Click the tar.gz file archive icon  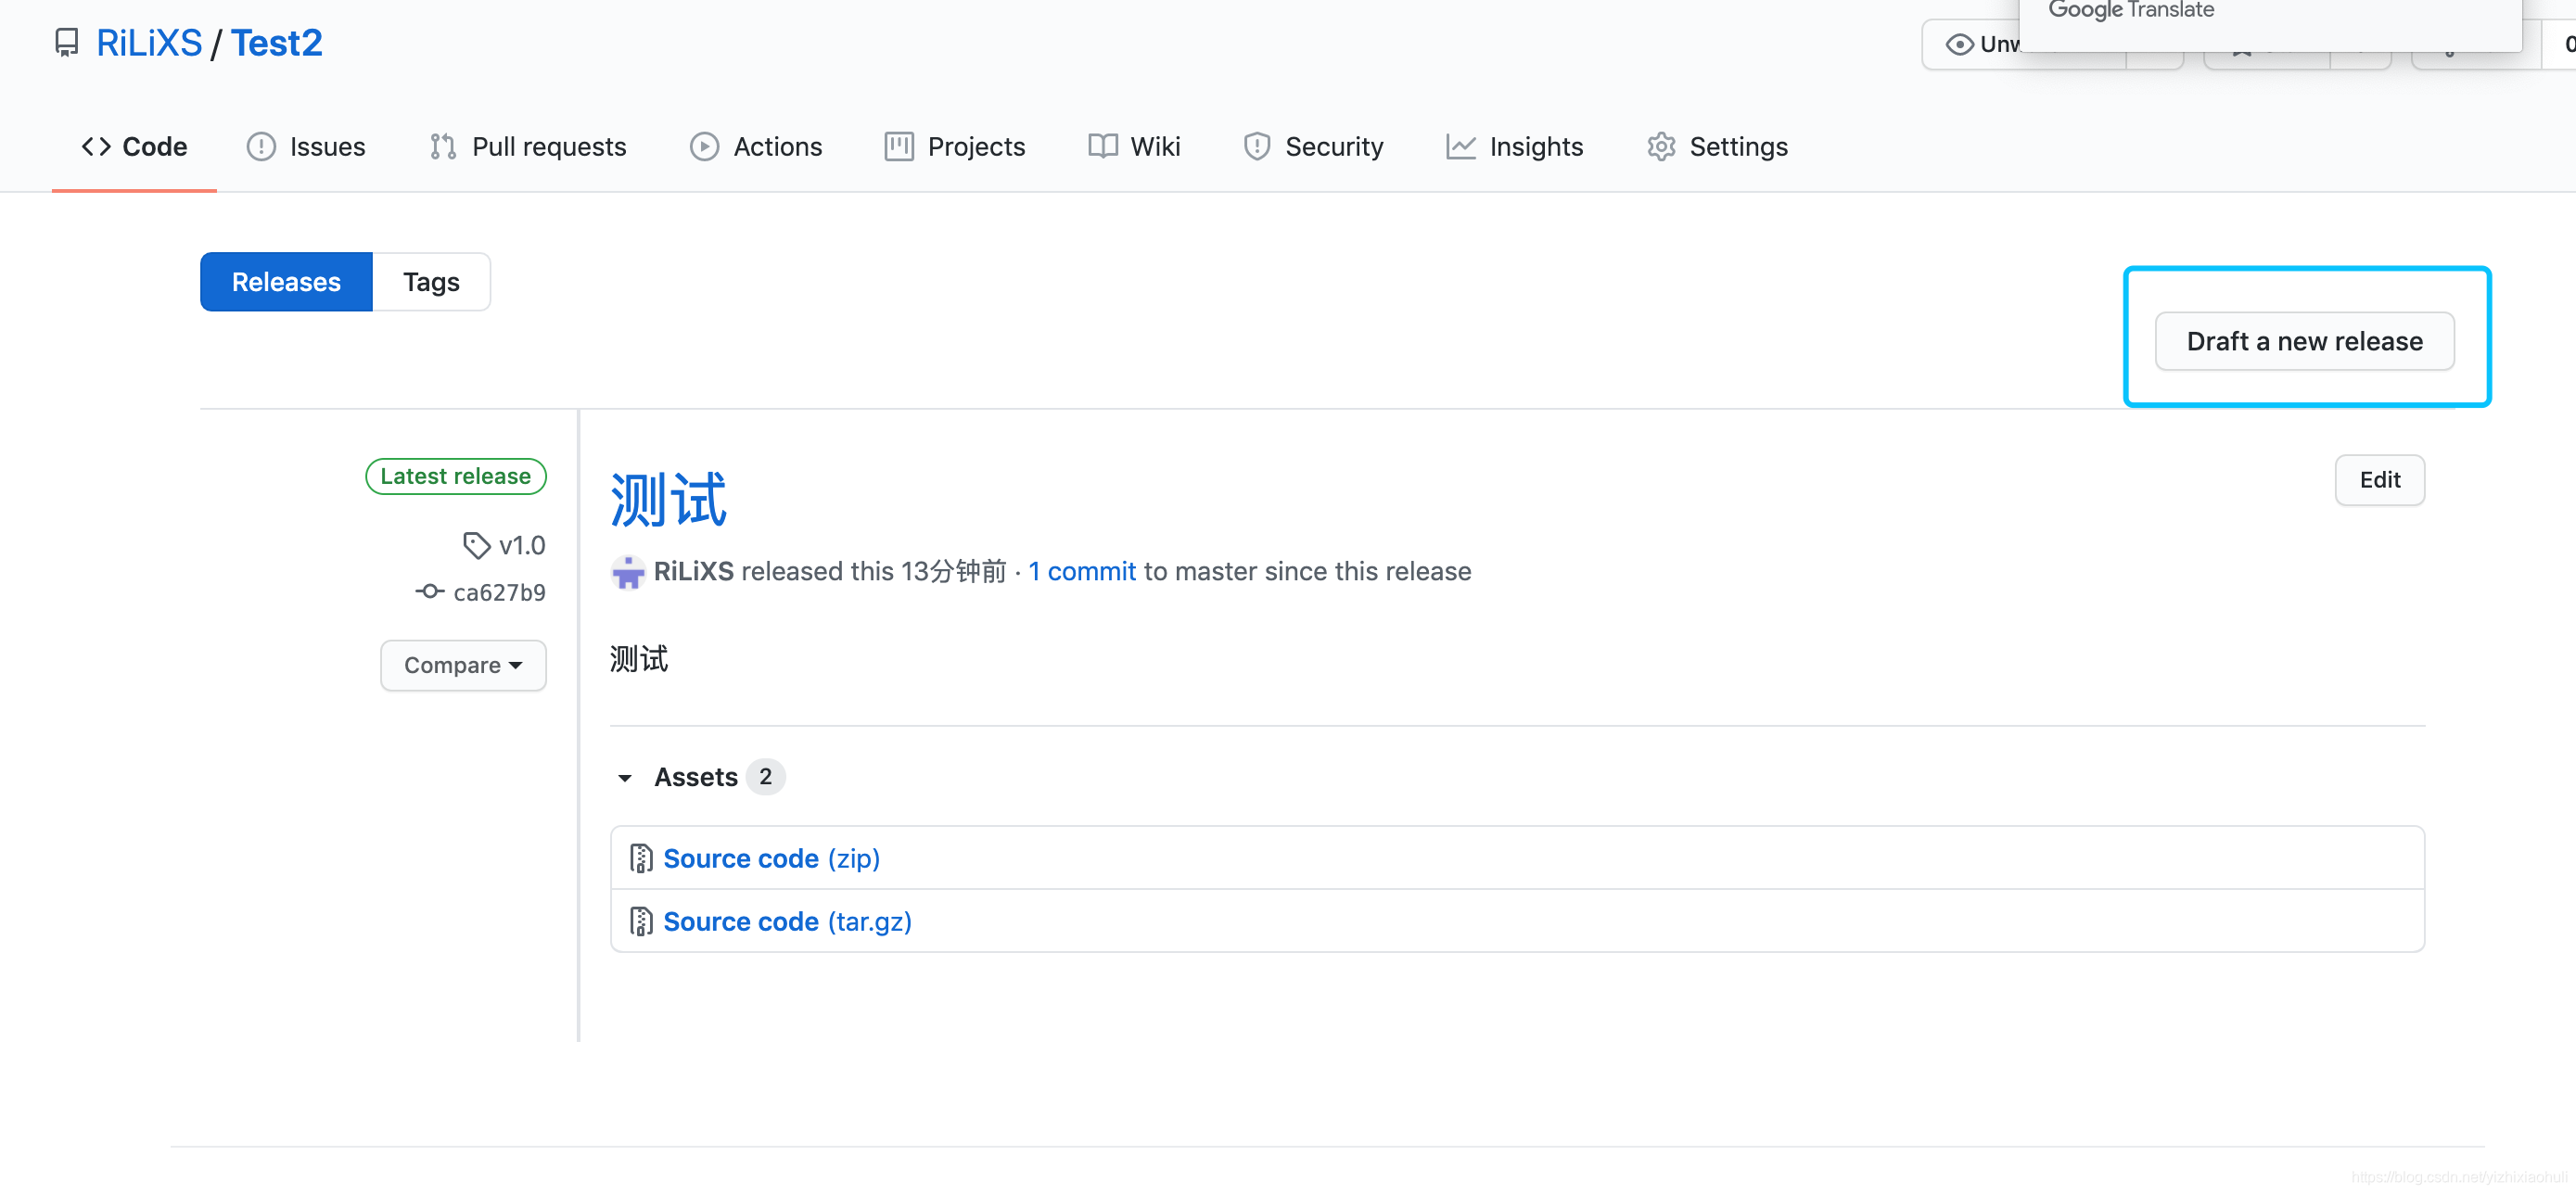(x=641, y=921)
